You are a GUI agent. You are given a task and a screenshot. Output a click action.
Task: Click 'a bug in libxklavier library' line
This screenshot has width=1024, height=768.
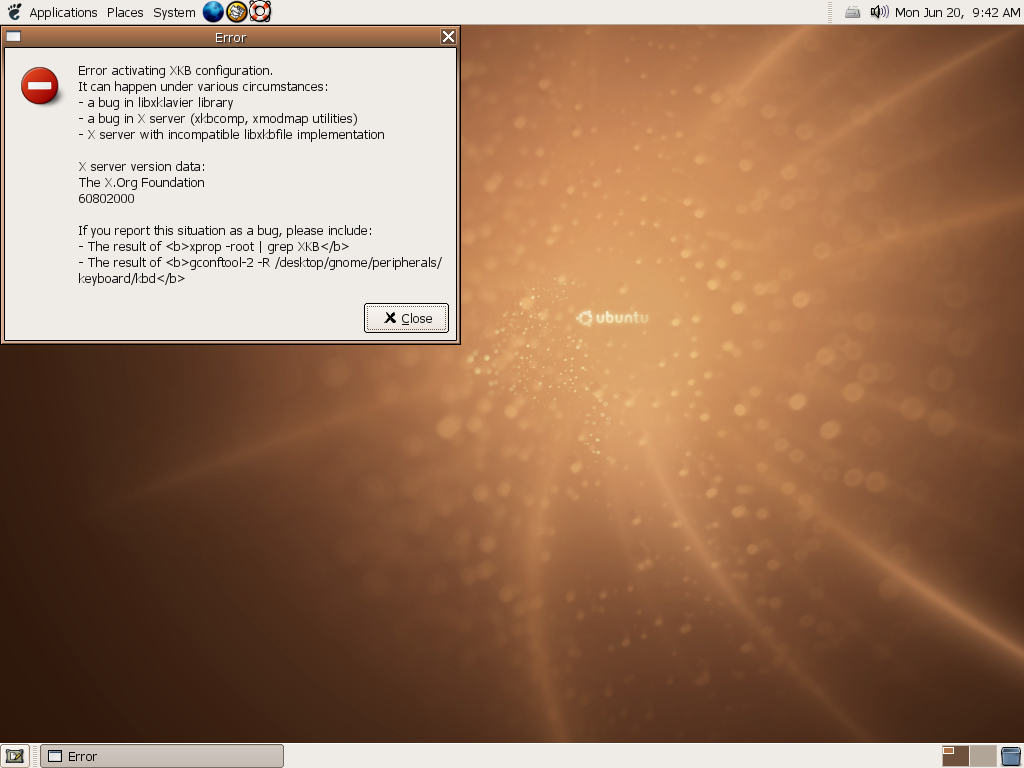[x=155, y=103]
